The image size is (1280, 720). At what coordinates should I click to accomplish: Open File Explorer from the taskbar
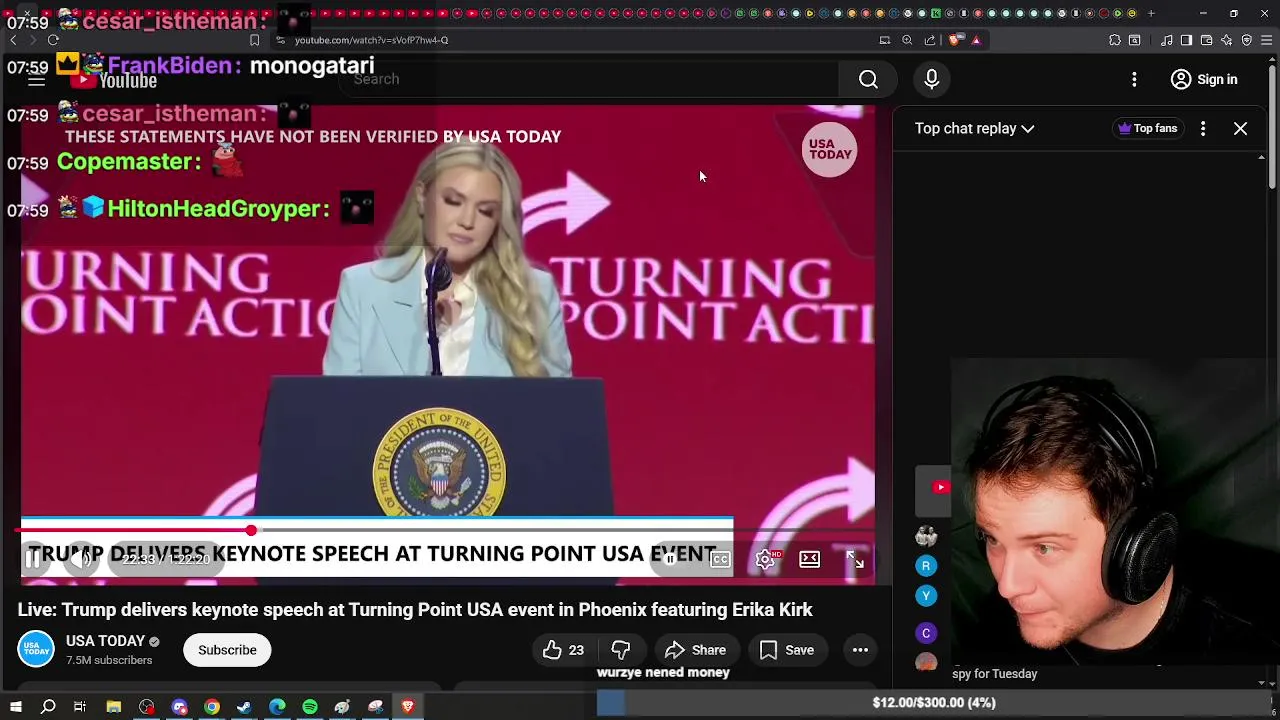click(114, 707)
